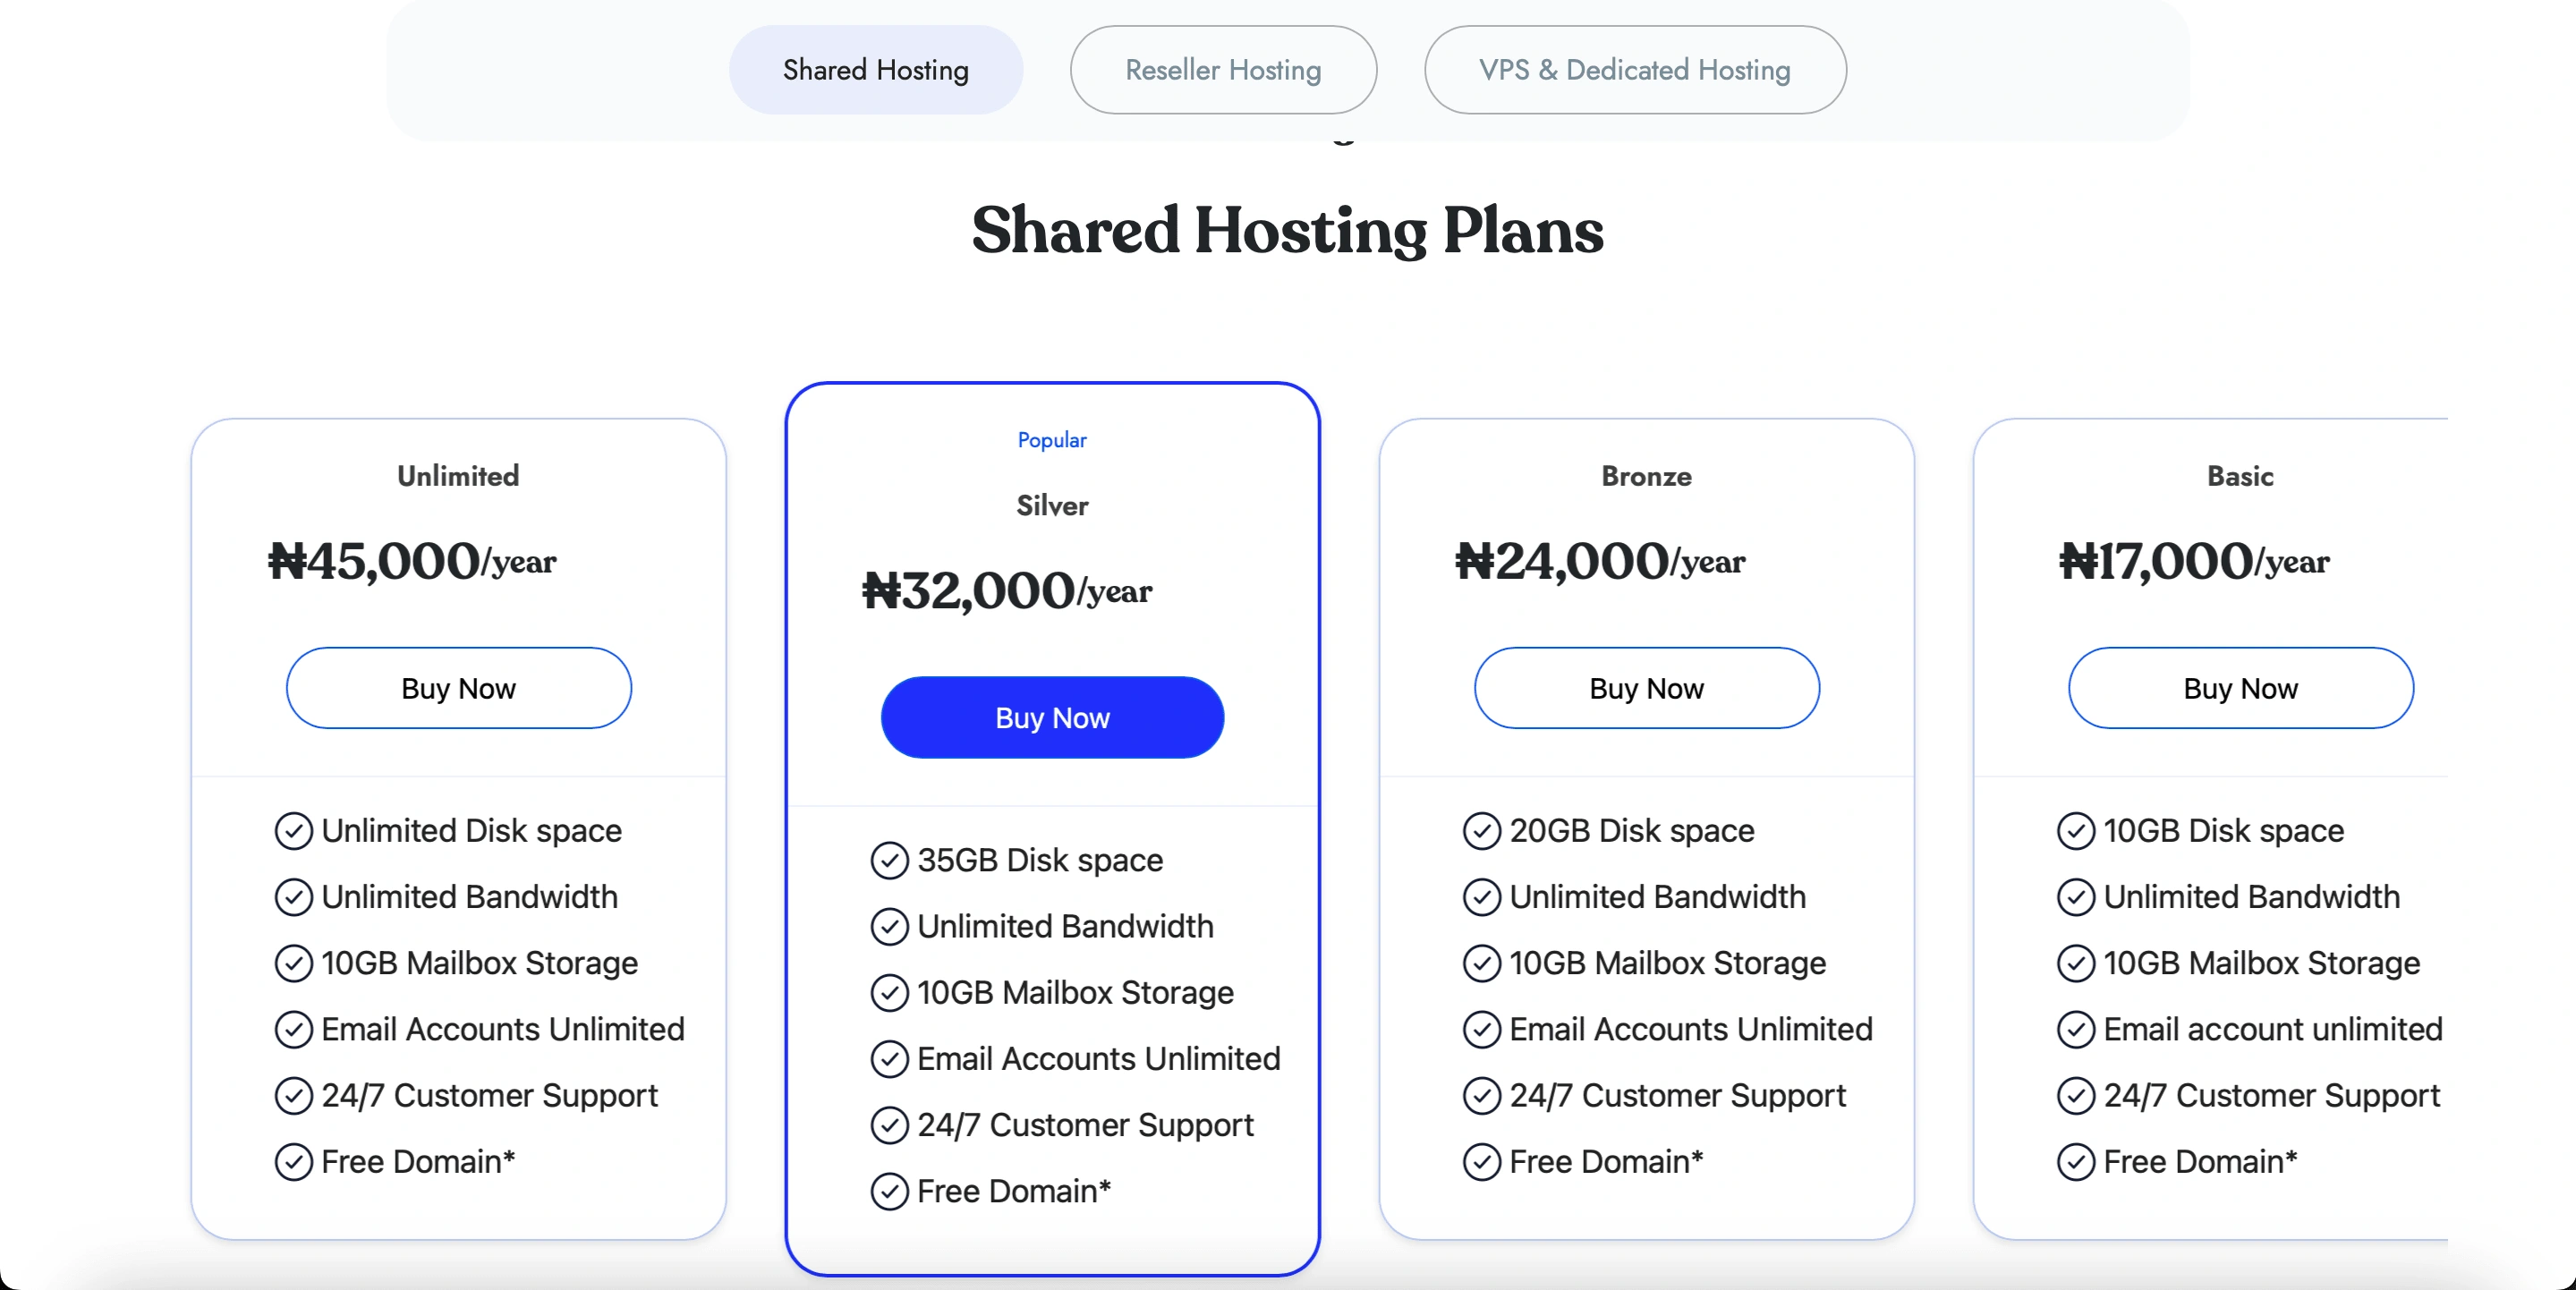Click checkmark icon next to 20GB Disk space
2576x1290 pixels.
1481,831
